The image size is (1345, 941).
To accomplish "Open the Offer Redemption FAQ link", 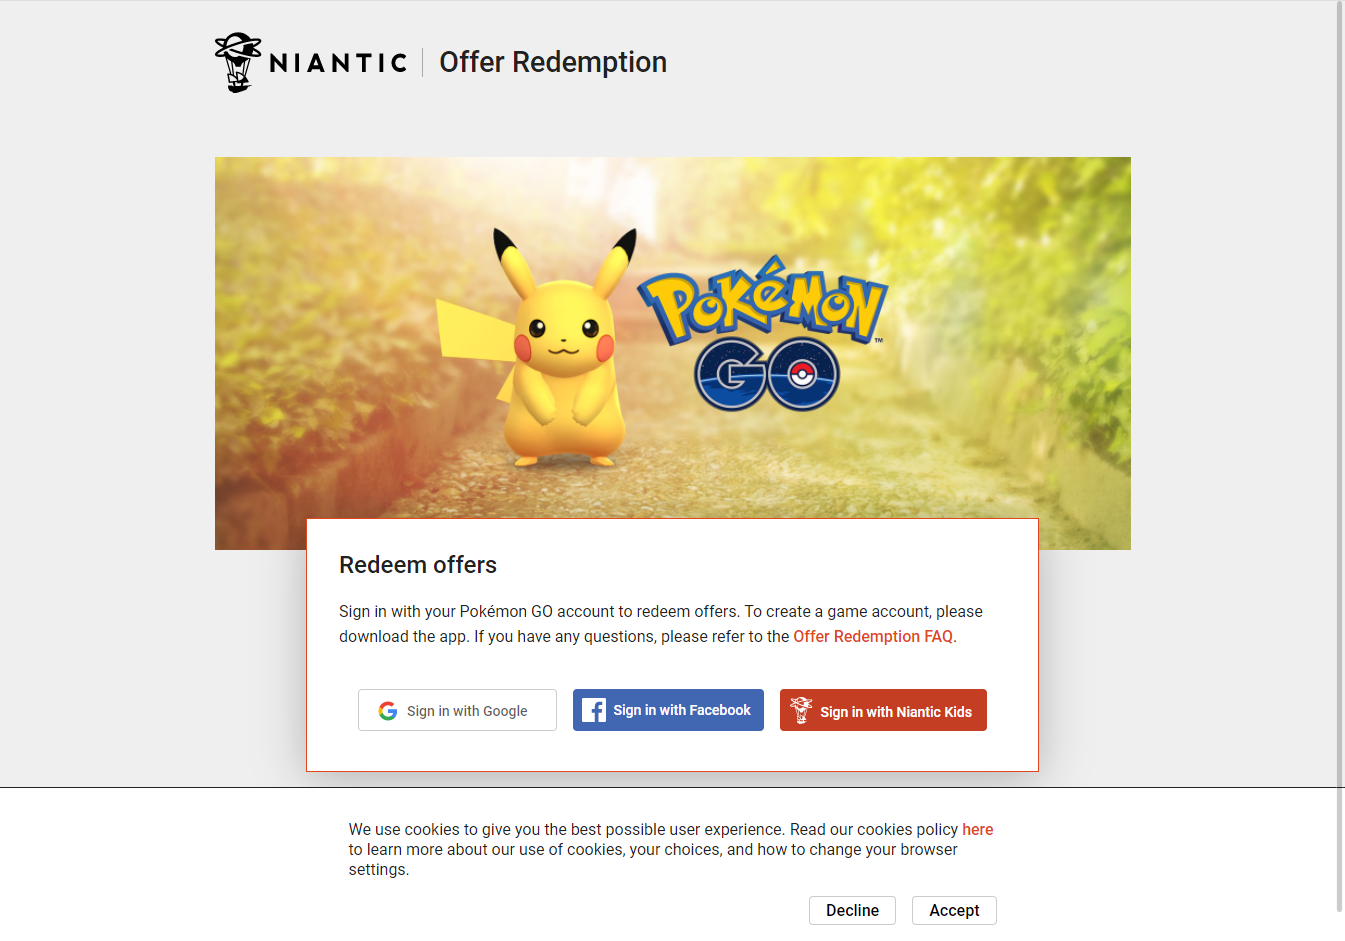I will tap(873, 636).
